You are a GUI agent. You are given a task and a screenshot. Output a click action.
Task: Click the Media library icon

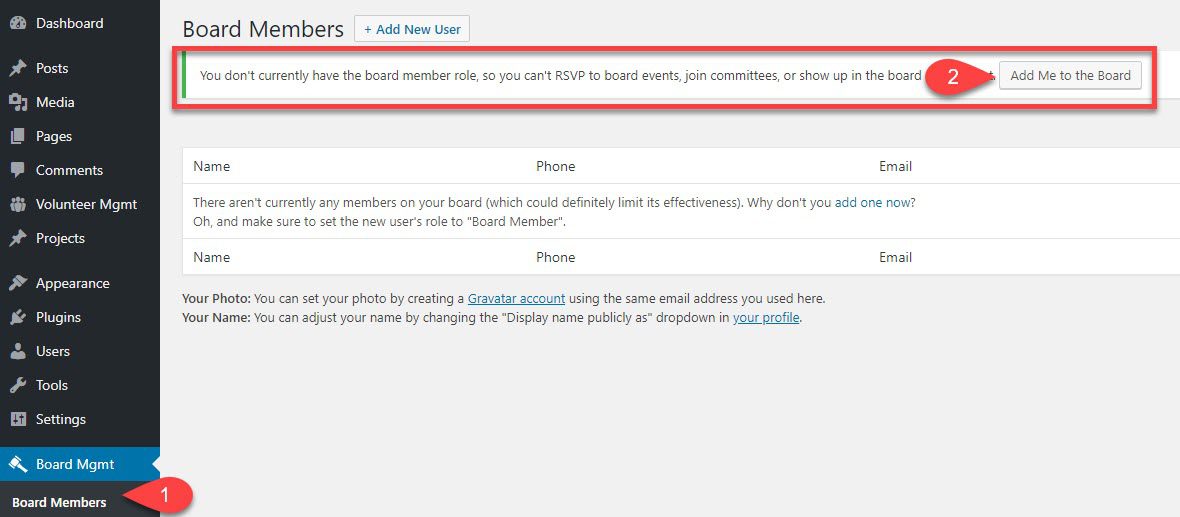point(17,102)
